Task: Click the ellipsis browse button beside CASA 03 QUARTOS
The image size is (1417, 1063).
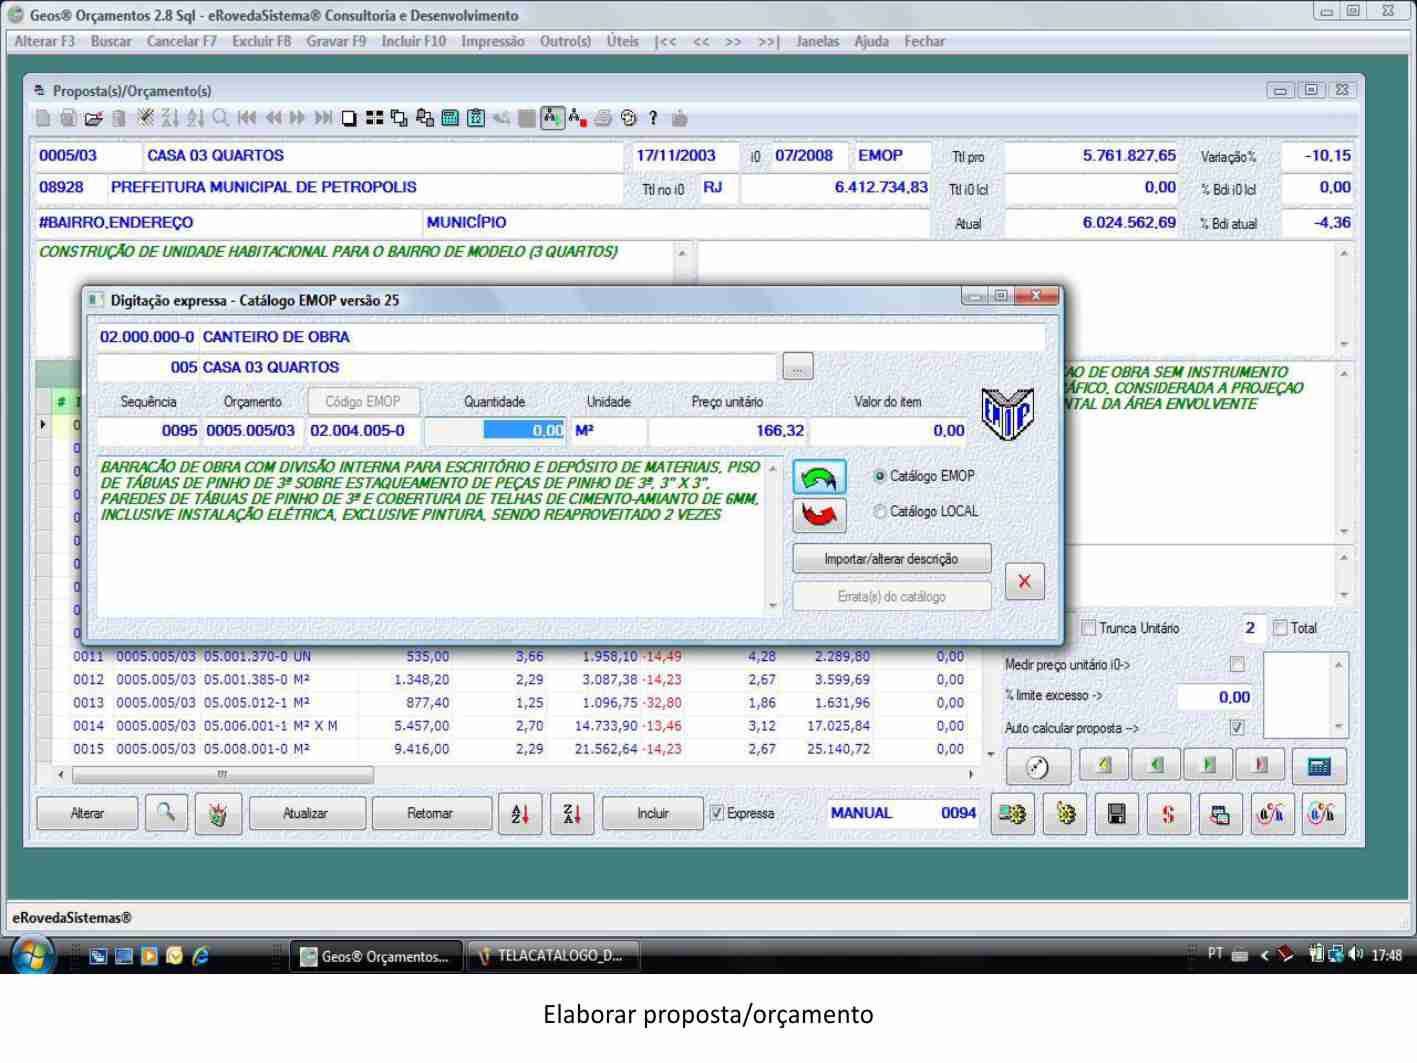Action: [797, 367]
